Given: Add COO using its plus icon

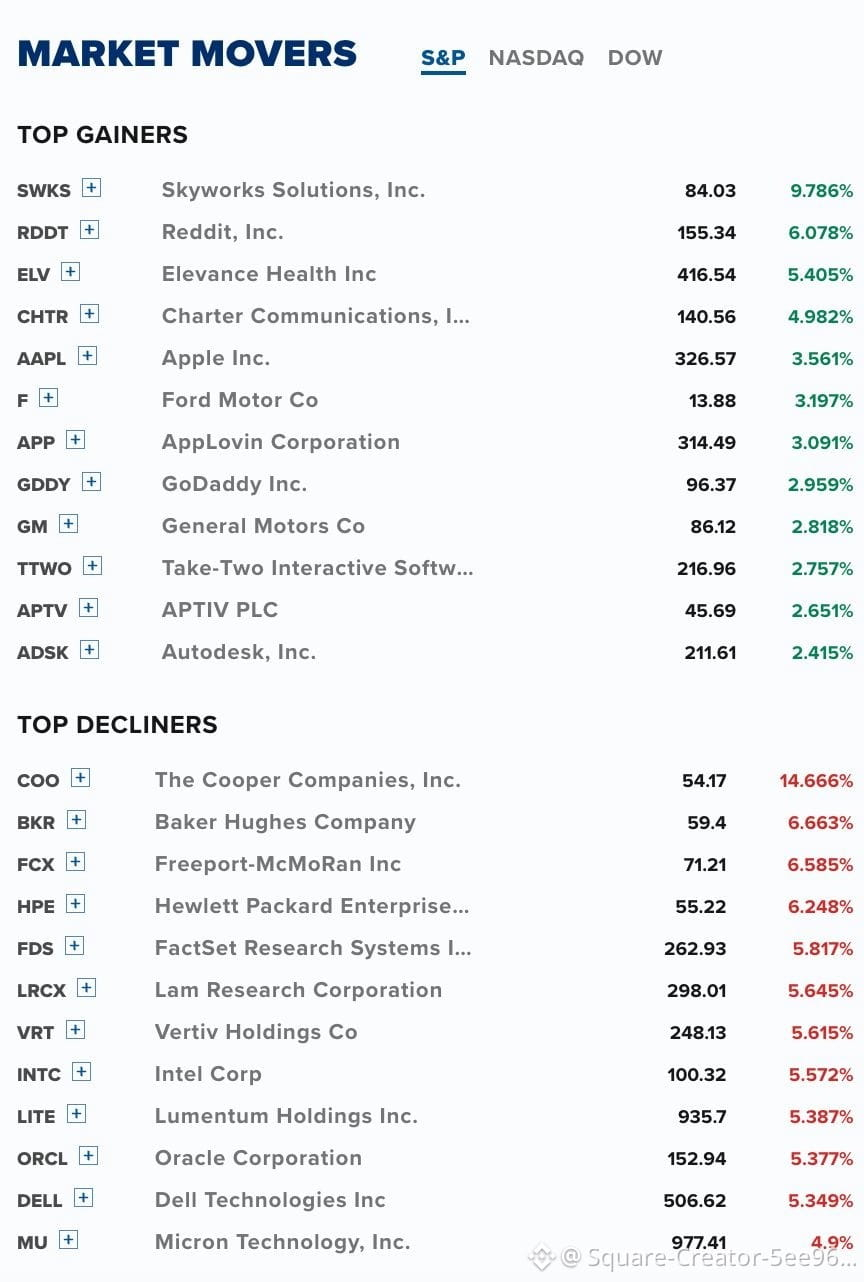Looking at the screenshot, I should 80,778.
